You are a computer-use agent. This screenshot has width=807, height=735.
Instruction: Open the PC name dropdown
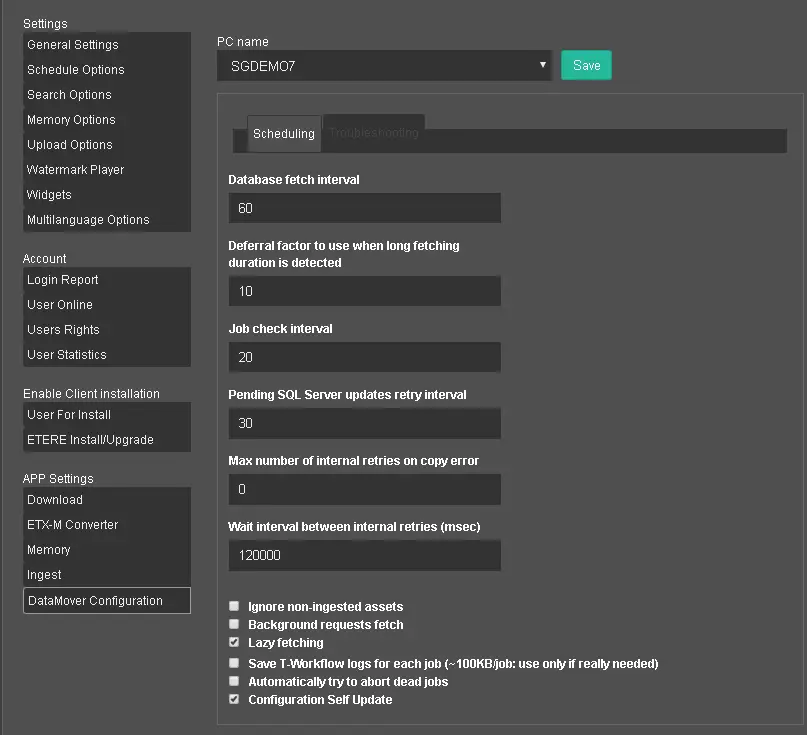click(384, 66)
